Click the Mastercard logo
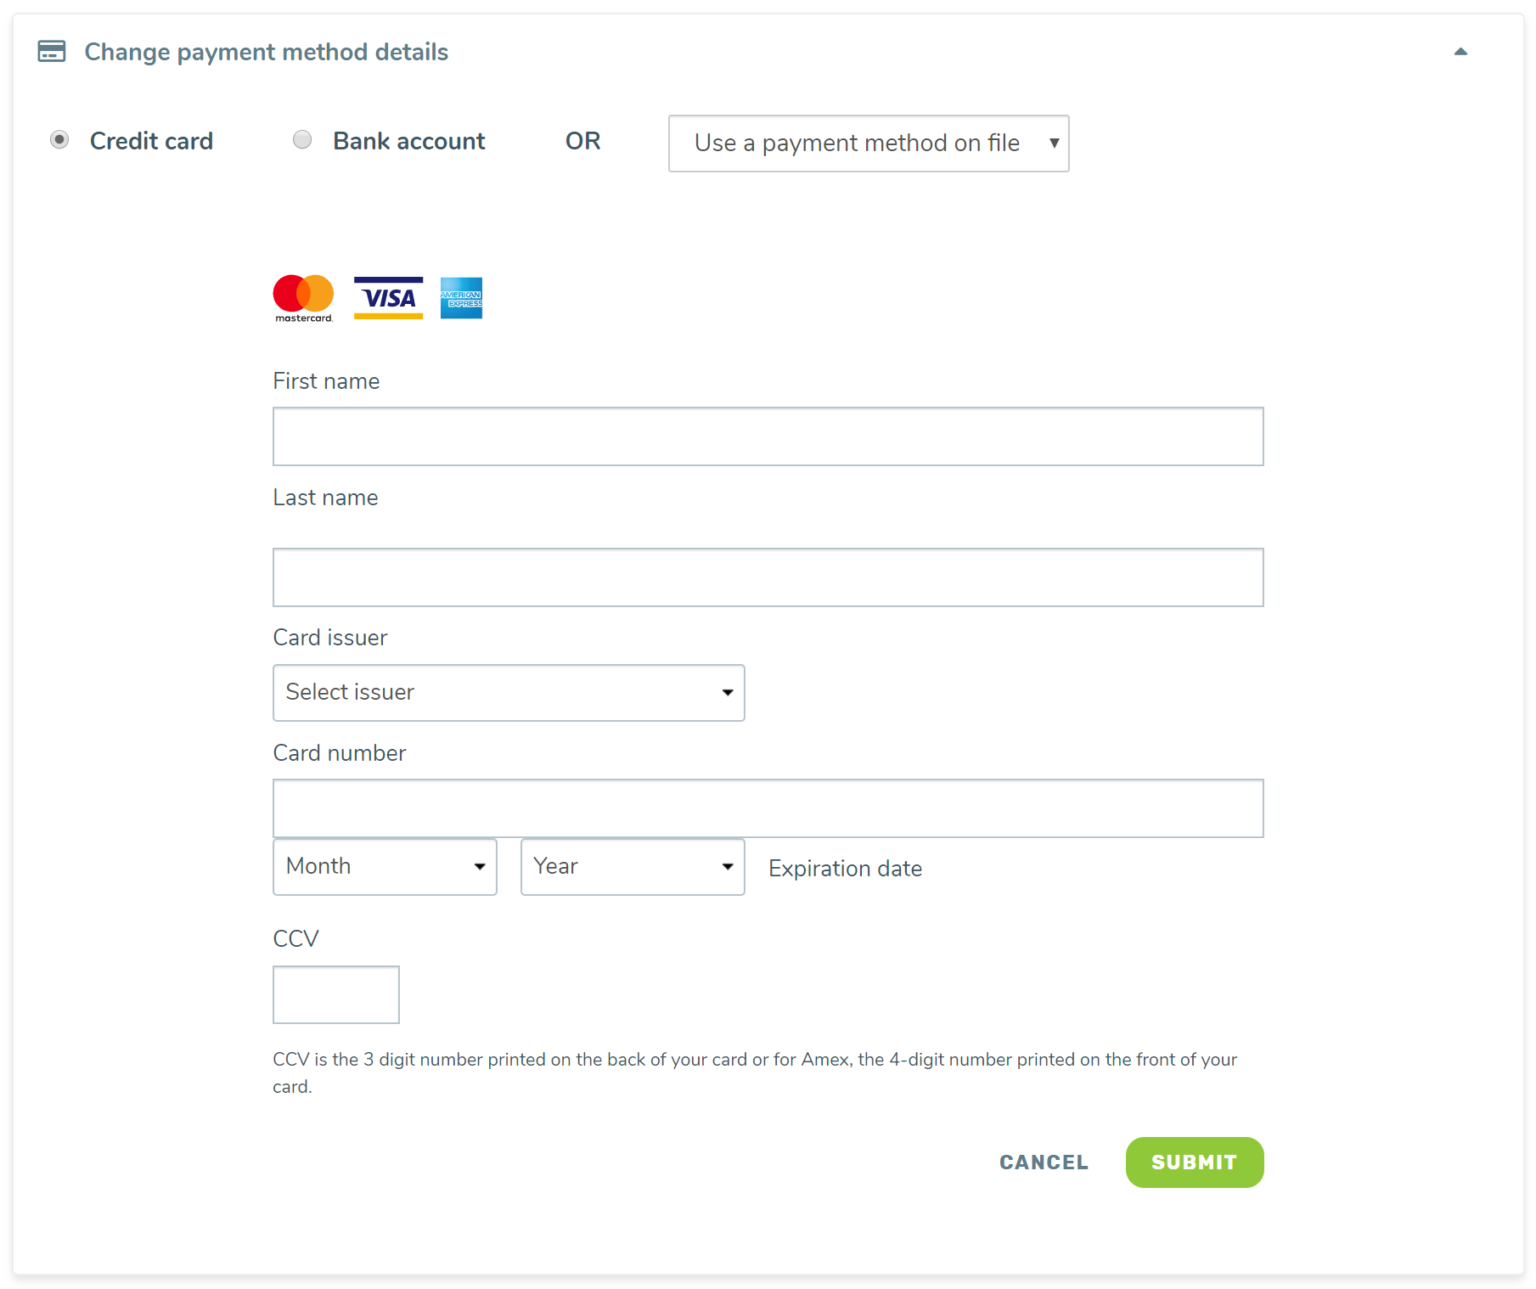Viewport: 1536px width, 1289px height. click(302, 297)
